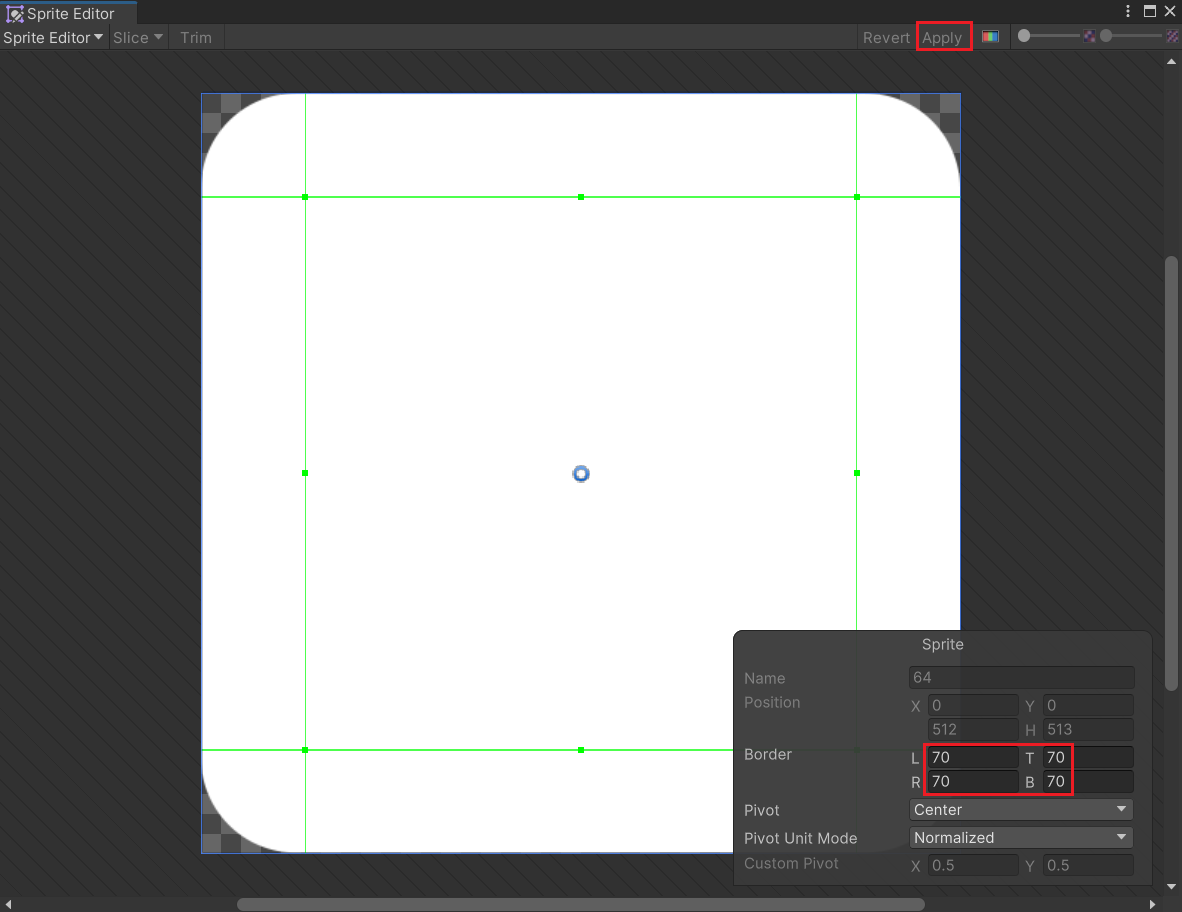
Task: Open the Pivot Unit Mode Normalized dropdown
Action: [x=1021, y=837]
